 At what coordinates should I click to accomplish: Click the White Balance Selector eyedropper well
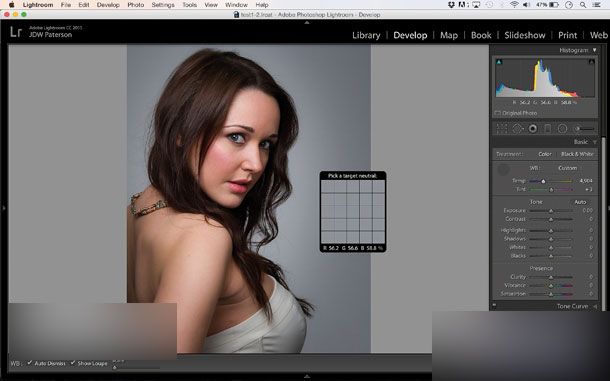(x=503, y=169)
